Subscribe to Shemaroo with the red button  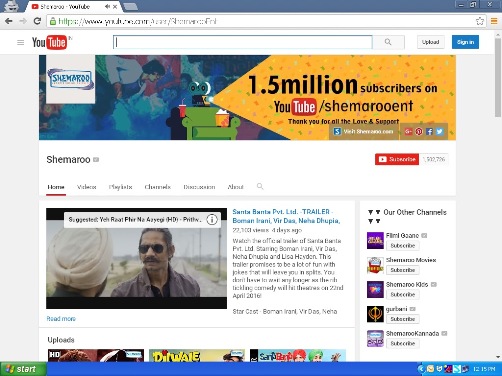pyautogui.click(x=397, y=159)
